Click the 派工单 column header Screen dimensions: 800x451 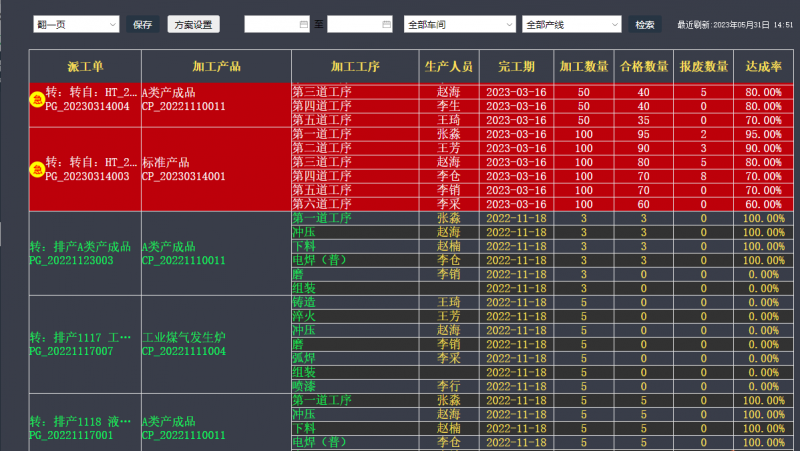point(85,67)
